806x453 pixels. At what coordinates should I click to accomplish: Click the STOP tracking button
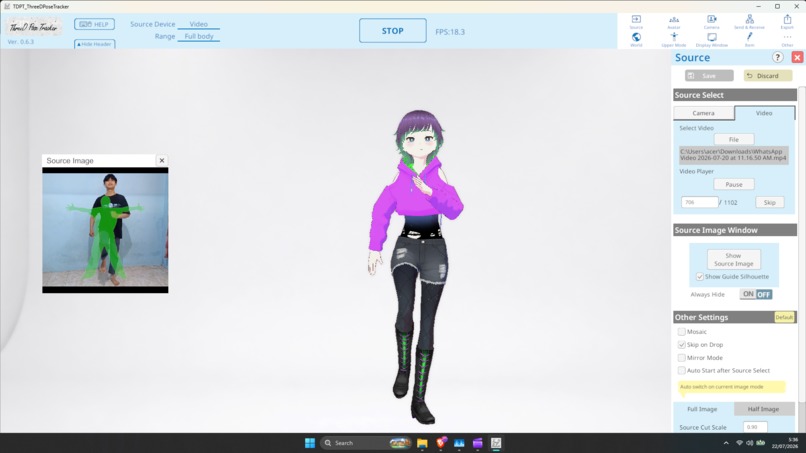pos(393,31)
